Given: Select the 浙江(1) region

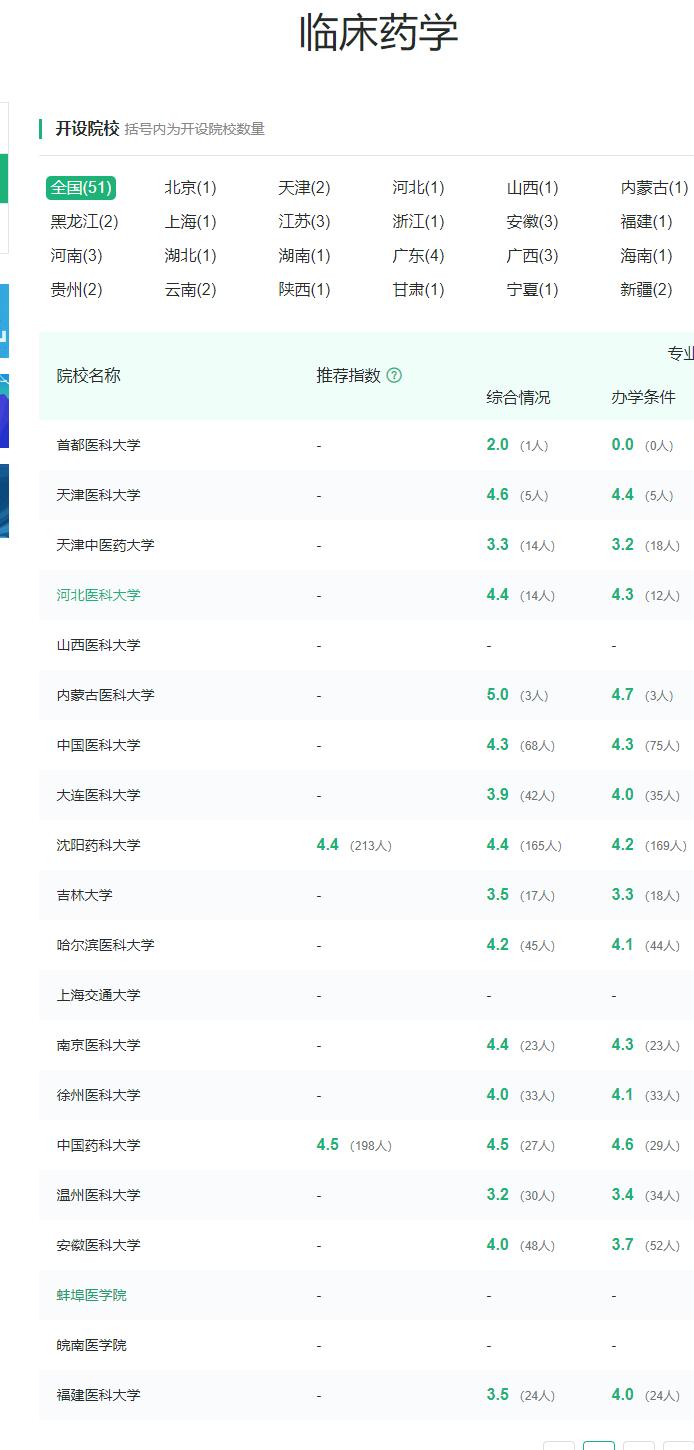Looking at the screenshot, I should [x=418, y=222].
